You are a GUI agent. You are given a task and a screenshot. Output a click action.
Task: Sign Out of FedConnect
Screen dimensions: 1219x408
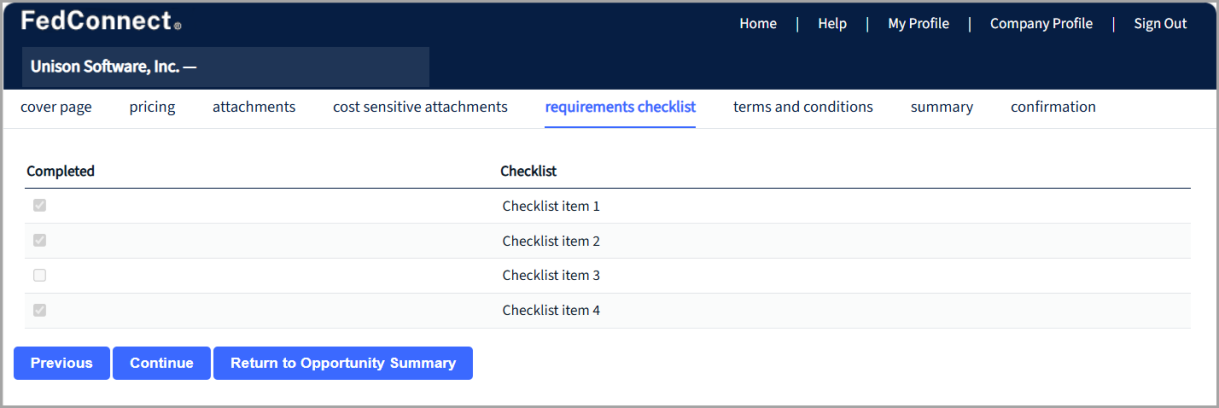tap(1160, 24)
